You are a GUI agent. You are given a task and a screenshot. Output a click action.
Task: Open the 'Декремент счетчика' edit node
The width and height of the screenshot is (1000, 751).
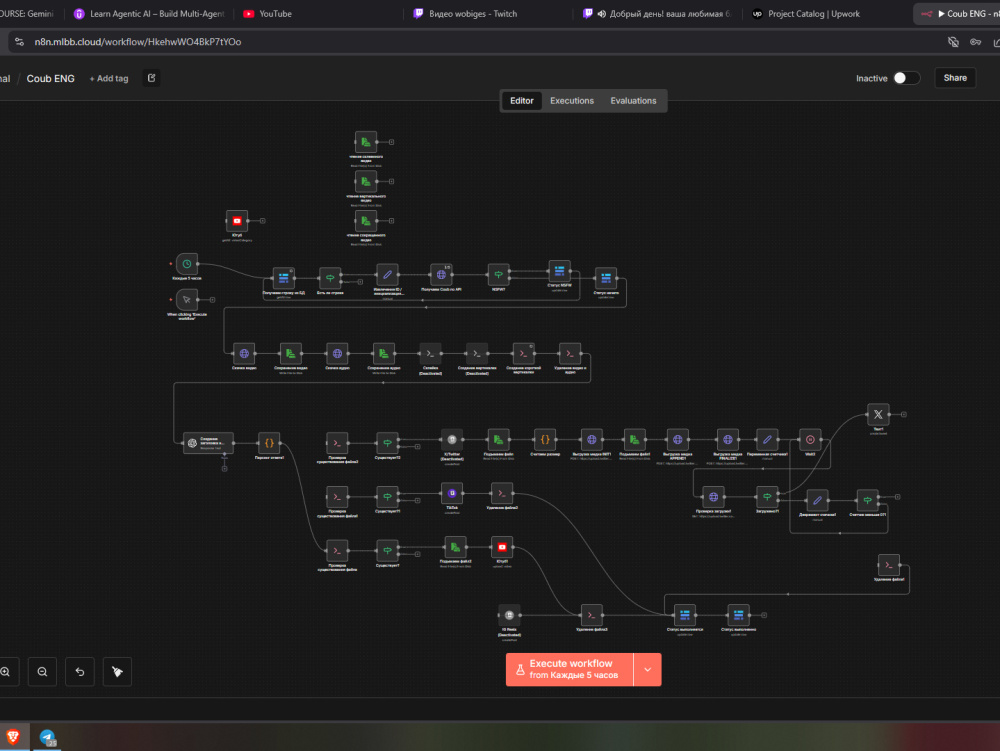point(818,500)
